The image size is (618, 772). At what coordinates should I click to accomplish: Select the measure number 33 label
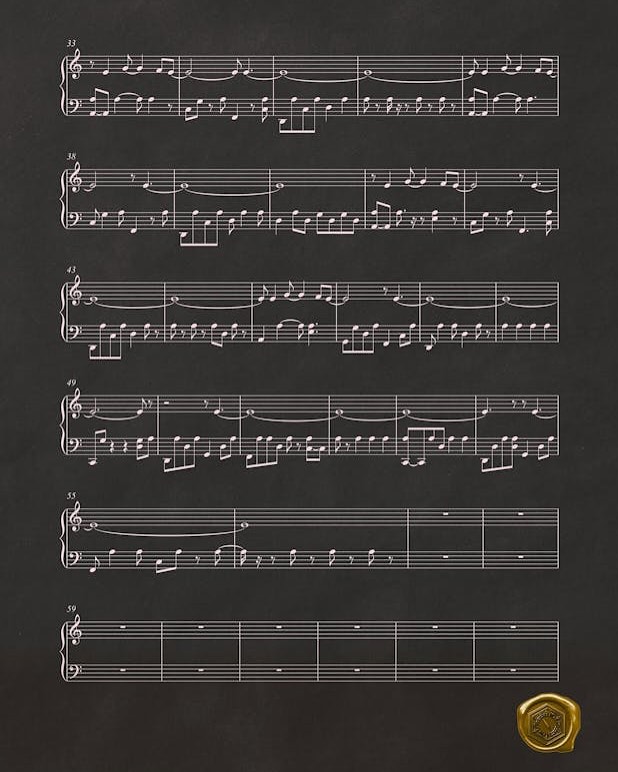tap(71, 43)
